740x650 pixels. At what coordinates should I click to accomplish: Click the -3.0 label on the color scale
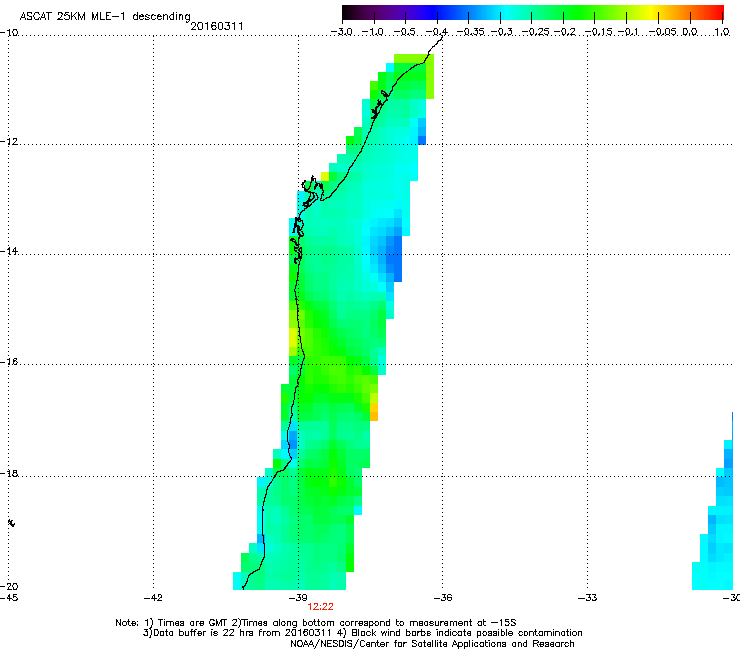[x=341, y=32]
